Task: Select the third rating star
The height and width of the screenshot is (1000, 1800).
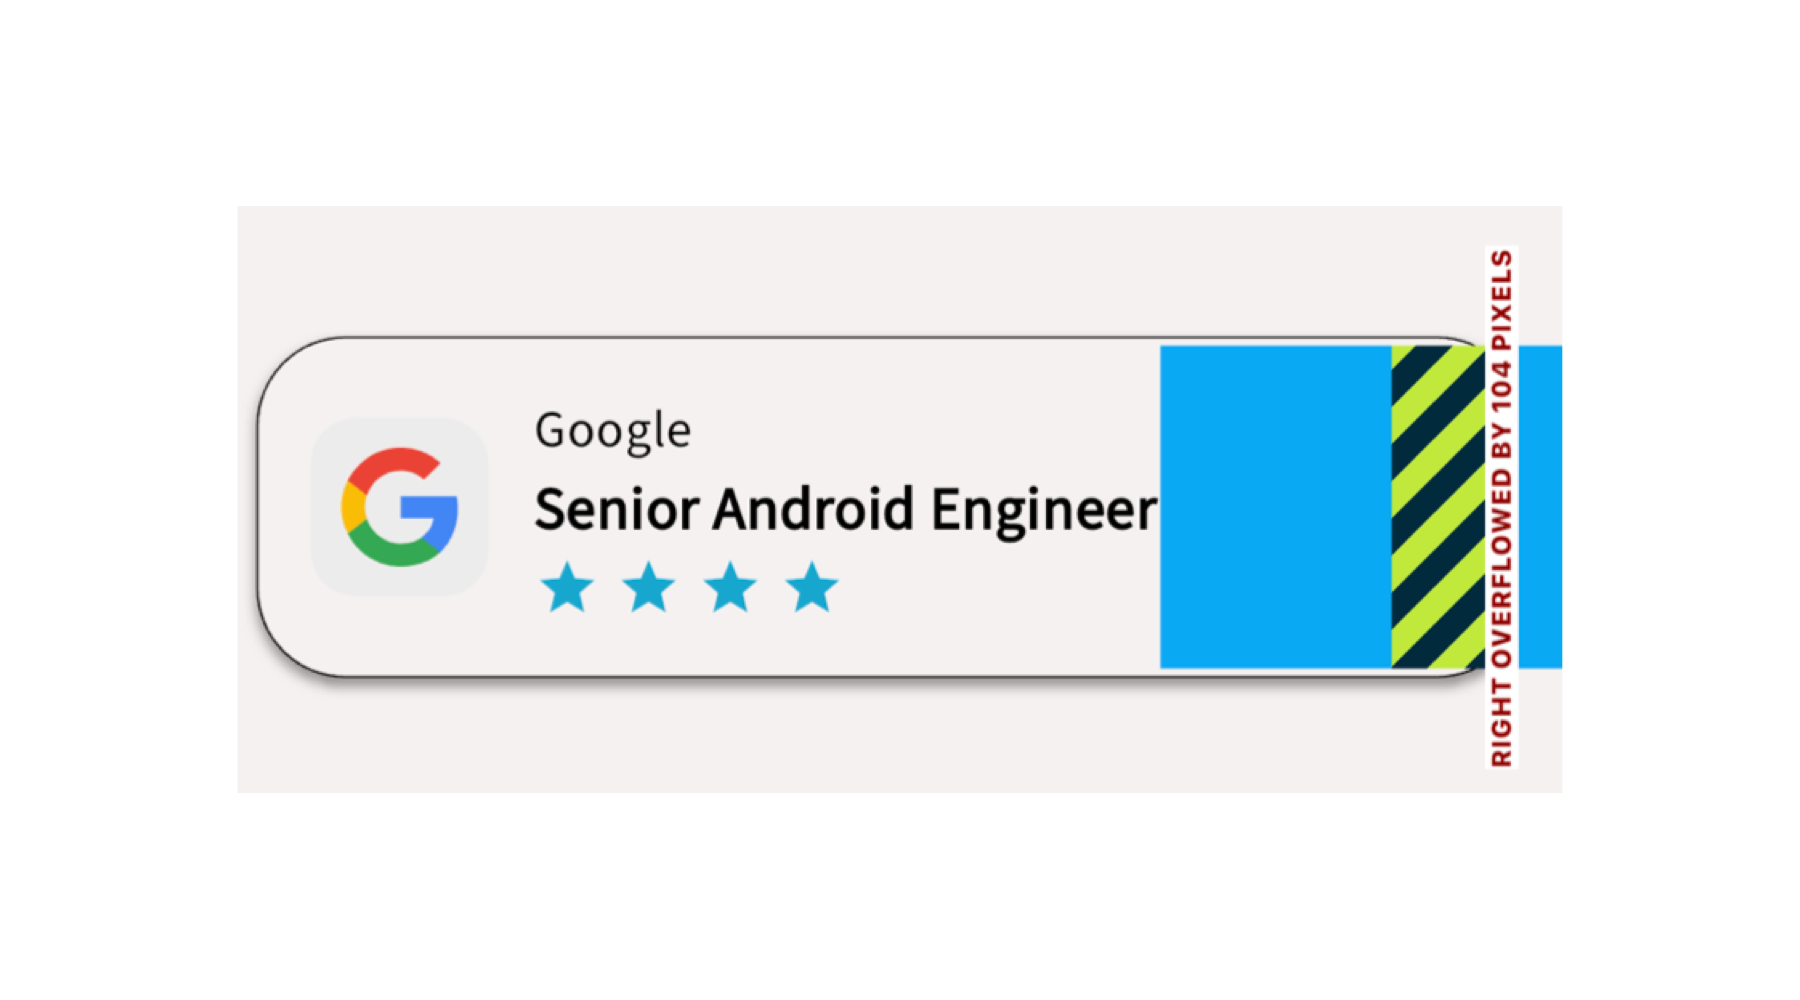Action: pos(730,587)
